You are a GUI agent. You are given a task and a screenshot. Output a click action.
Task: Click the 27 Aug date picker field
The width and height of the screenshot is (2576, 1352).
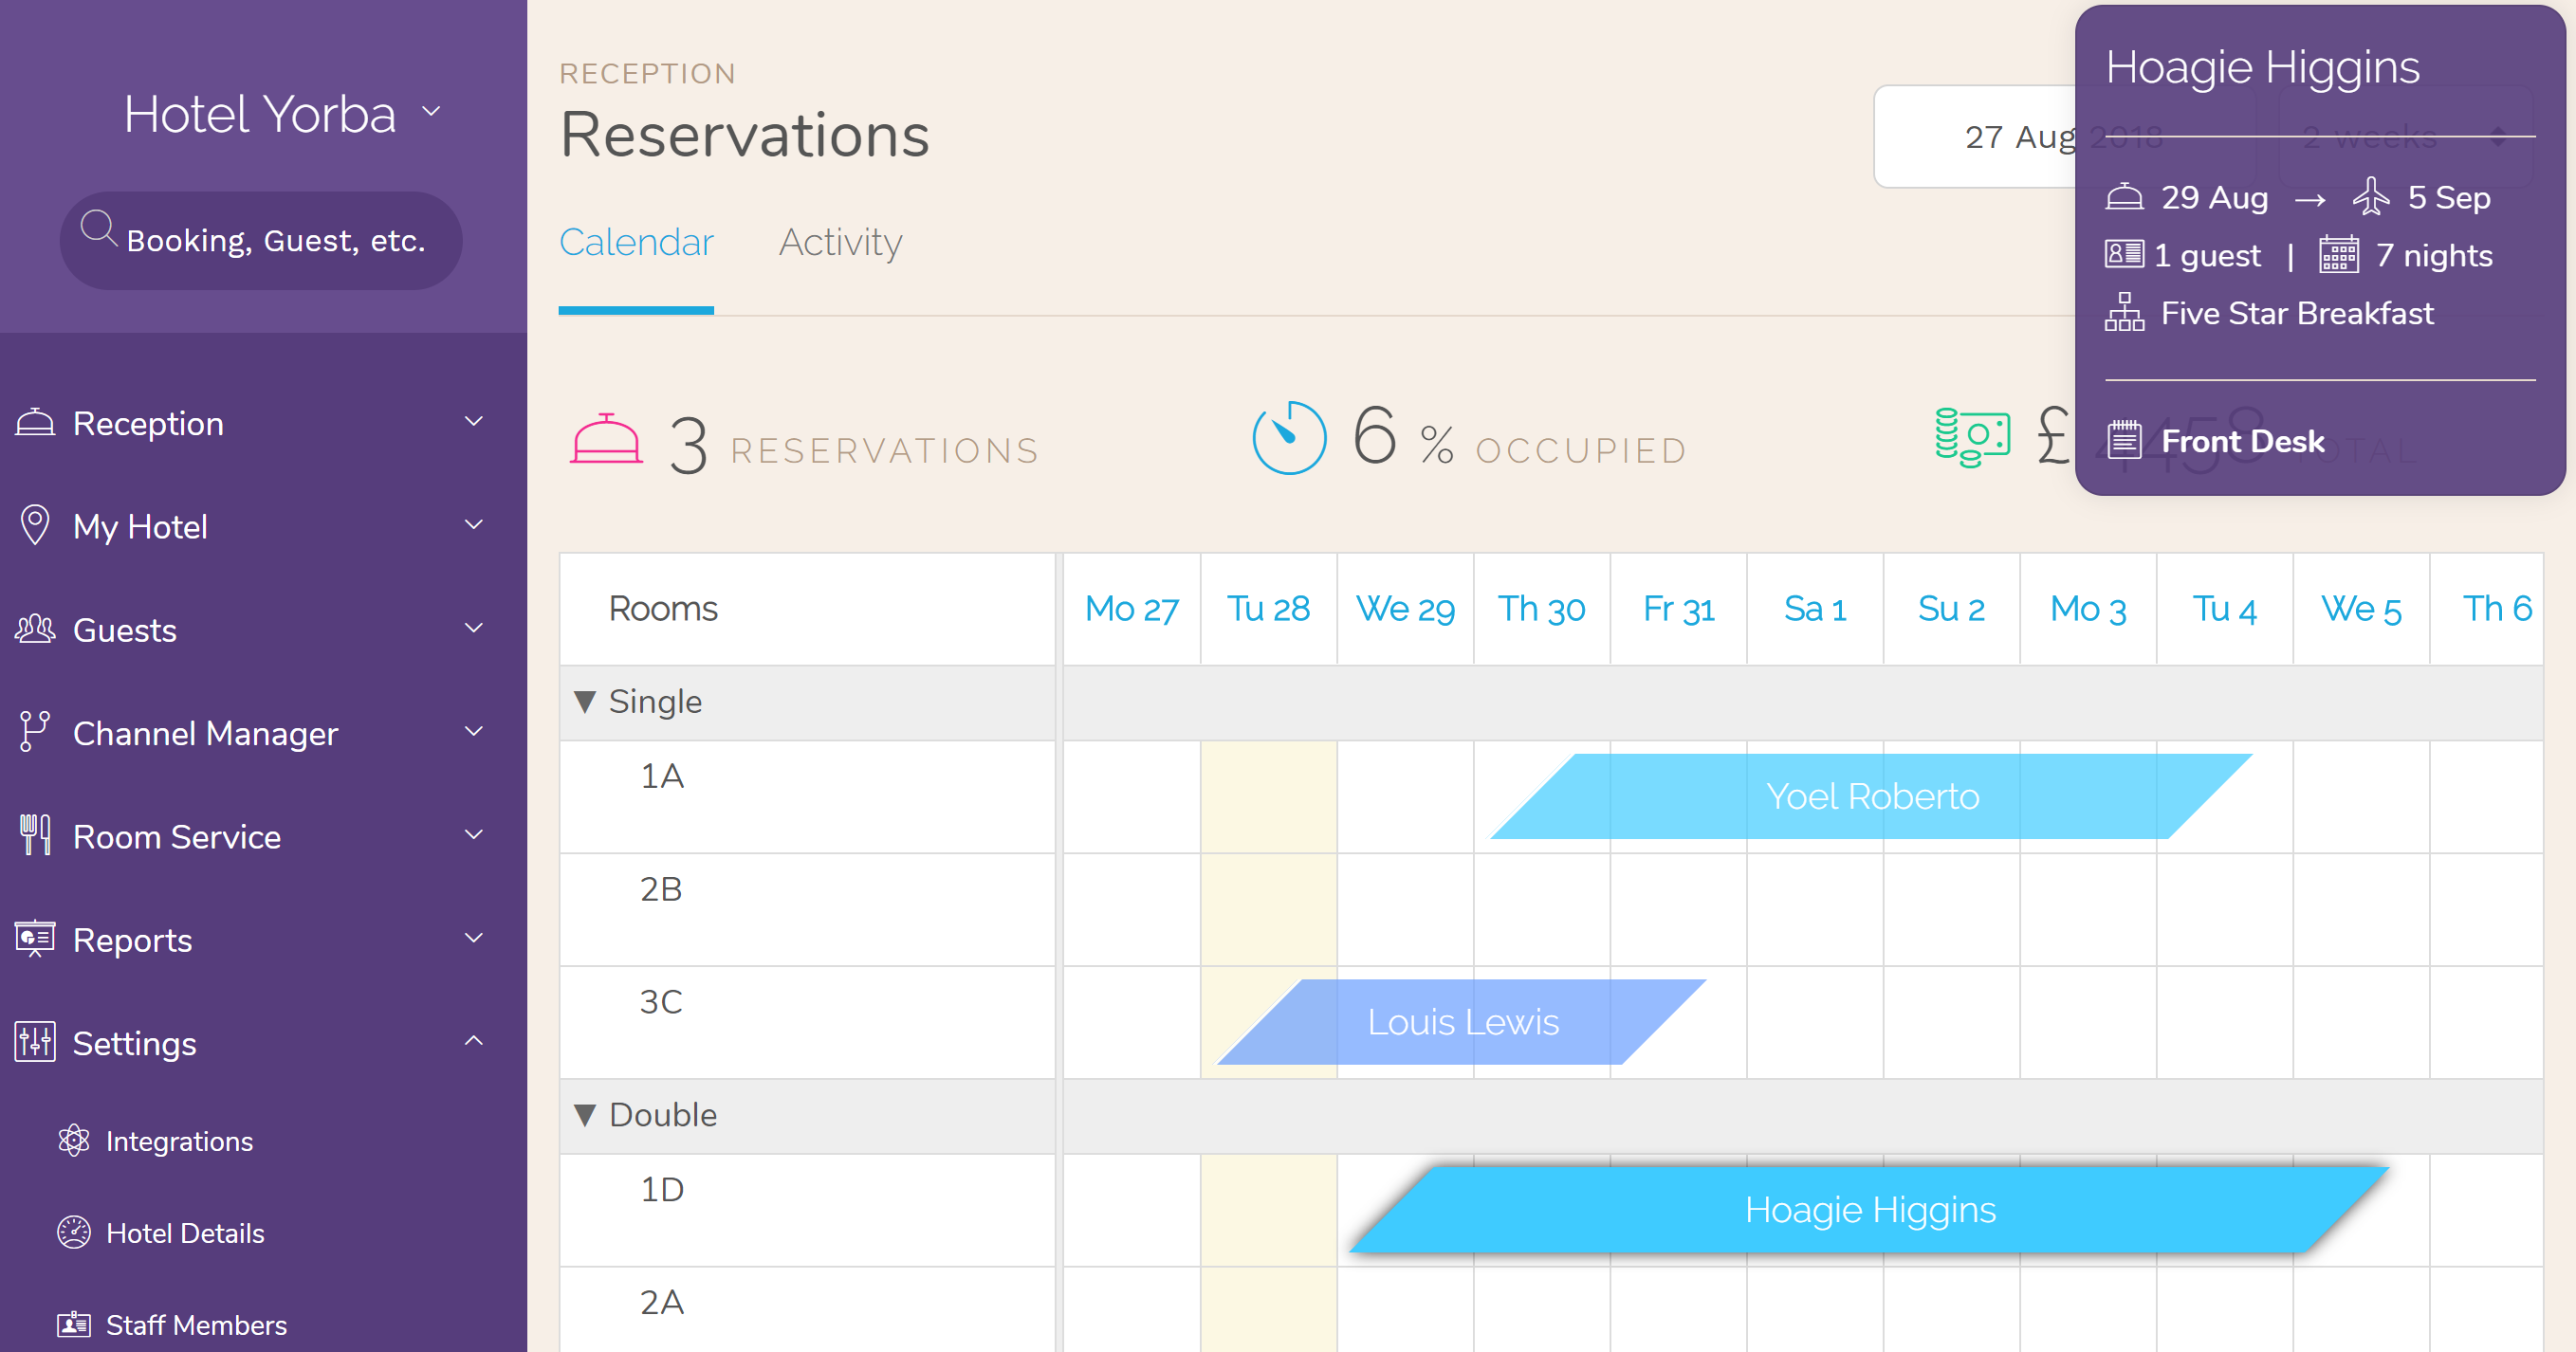tap(2063, 136)
